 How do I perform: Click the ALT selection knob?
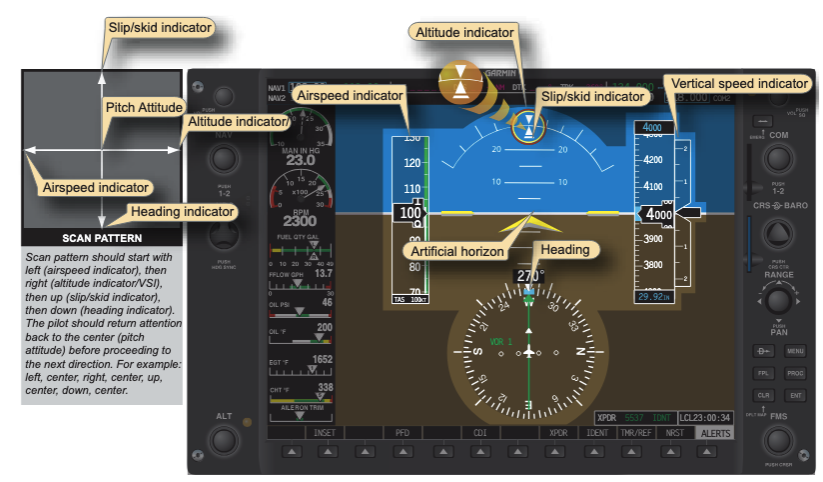click(224, 441)
